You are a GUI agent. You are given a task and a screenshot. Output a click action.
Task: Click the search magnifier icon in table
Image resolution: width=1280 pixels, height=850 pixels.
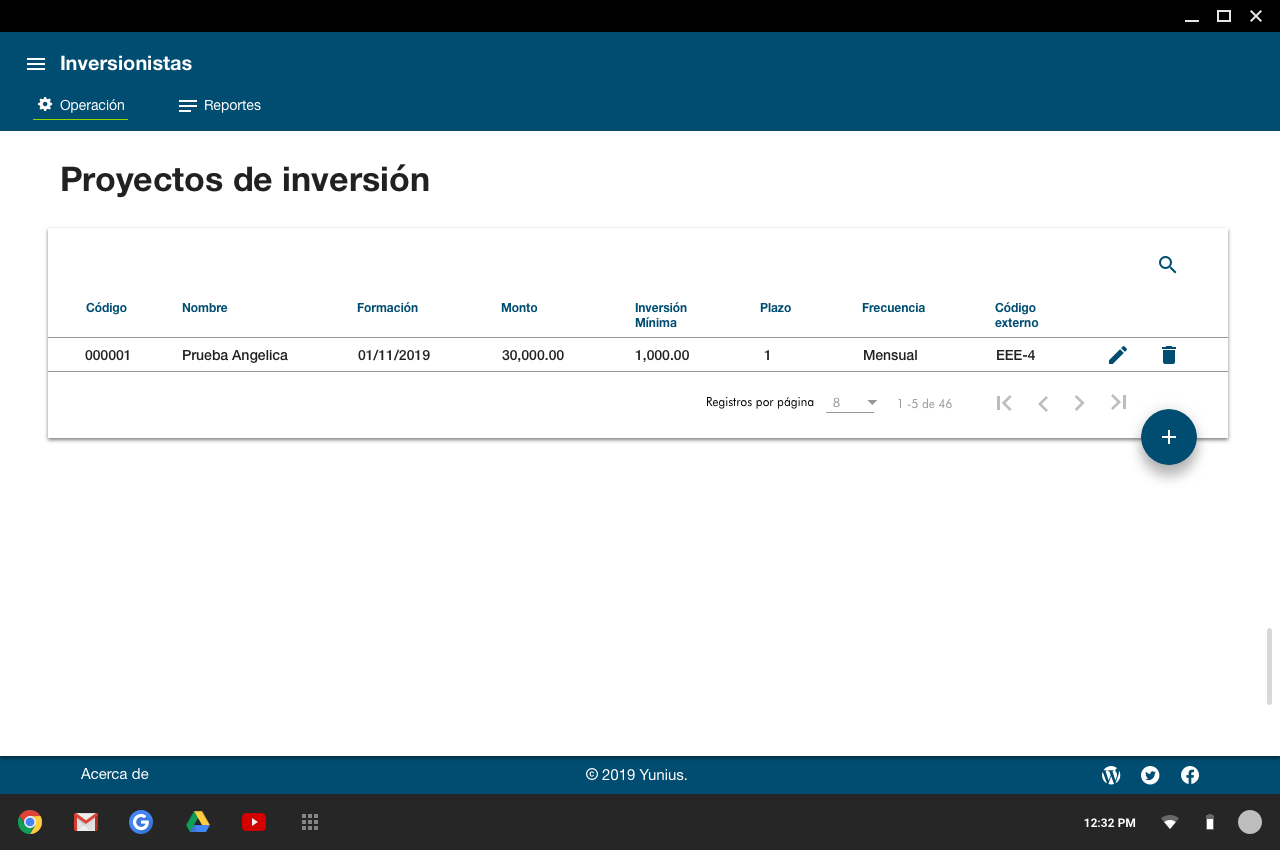tap(1167, 265)
